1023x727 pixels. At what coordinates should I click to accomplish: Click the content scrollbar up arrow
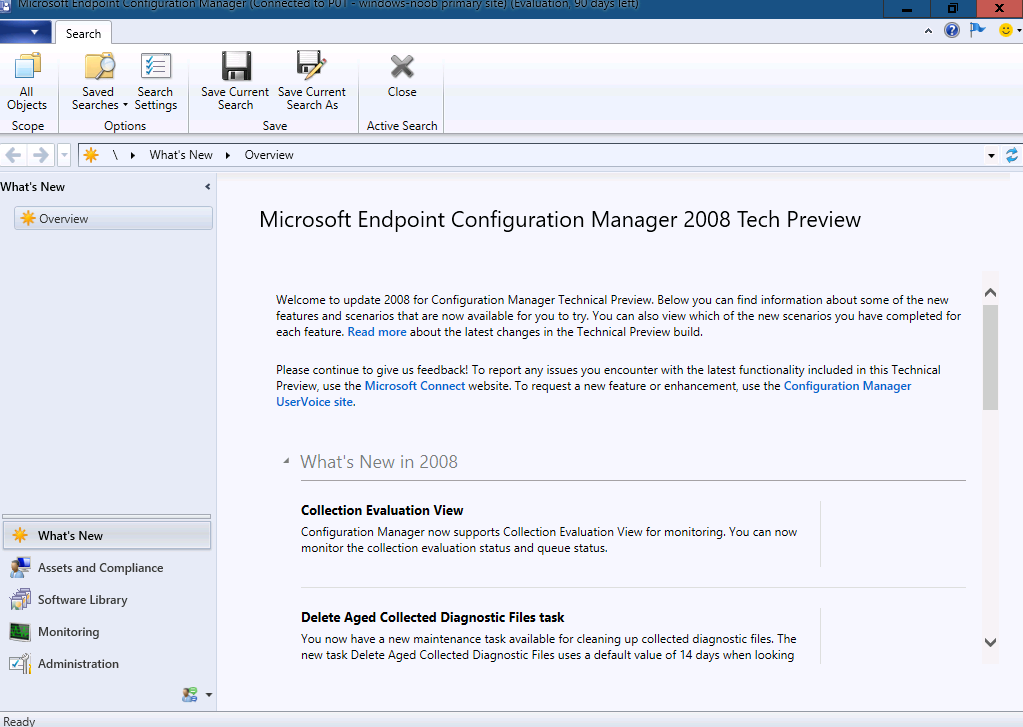coord(990,292)
